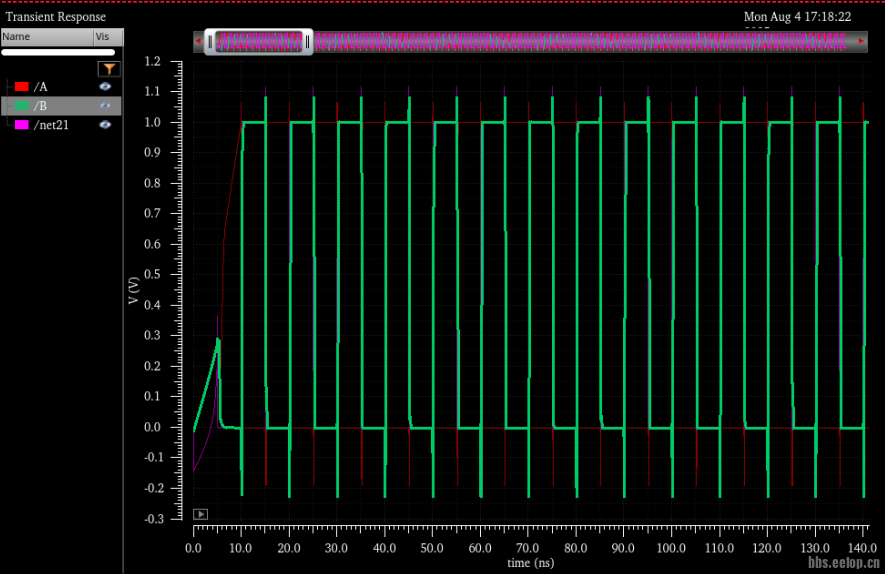Click the Vis column header
The height and width of the screenshot is (574, 885).
pyautogui.click(x=108, y=37)
